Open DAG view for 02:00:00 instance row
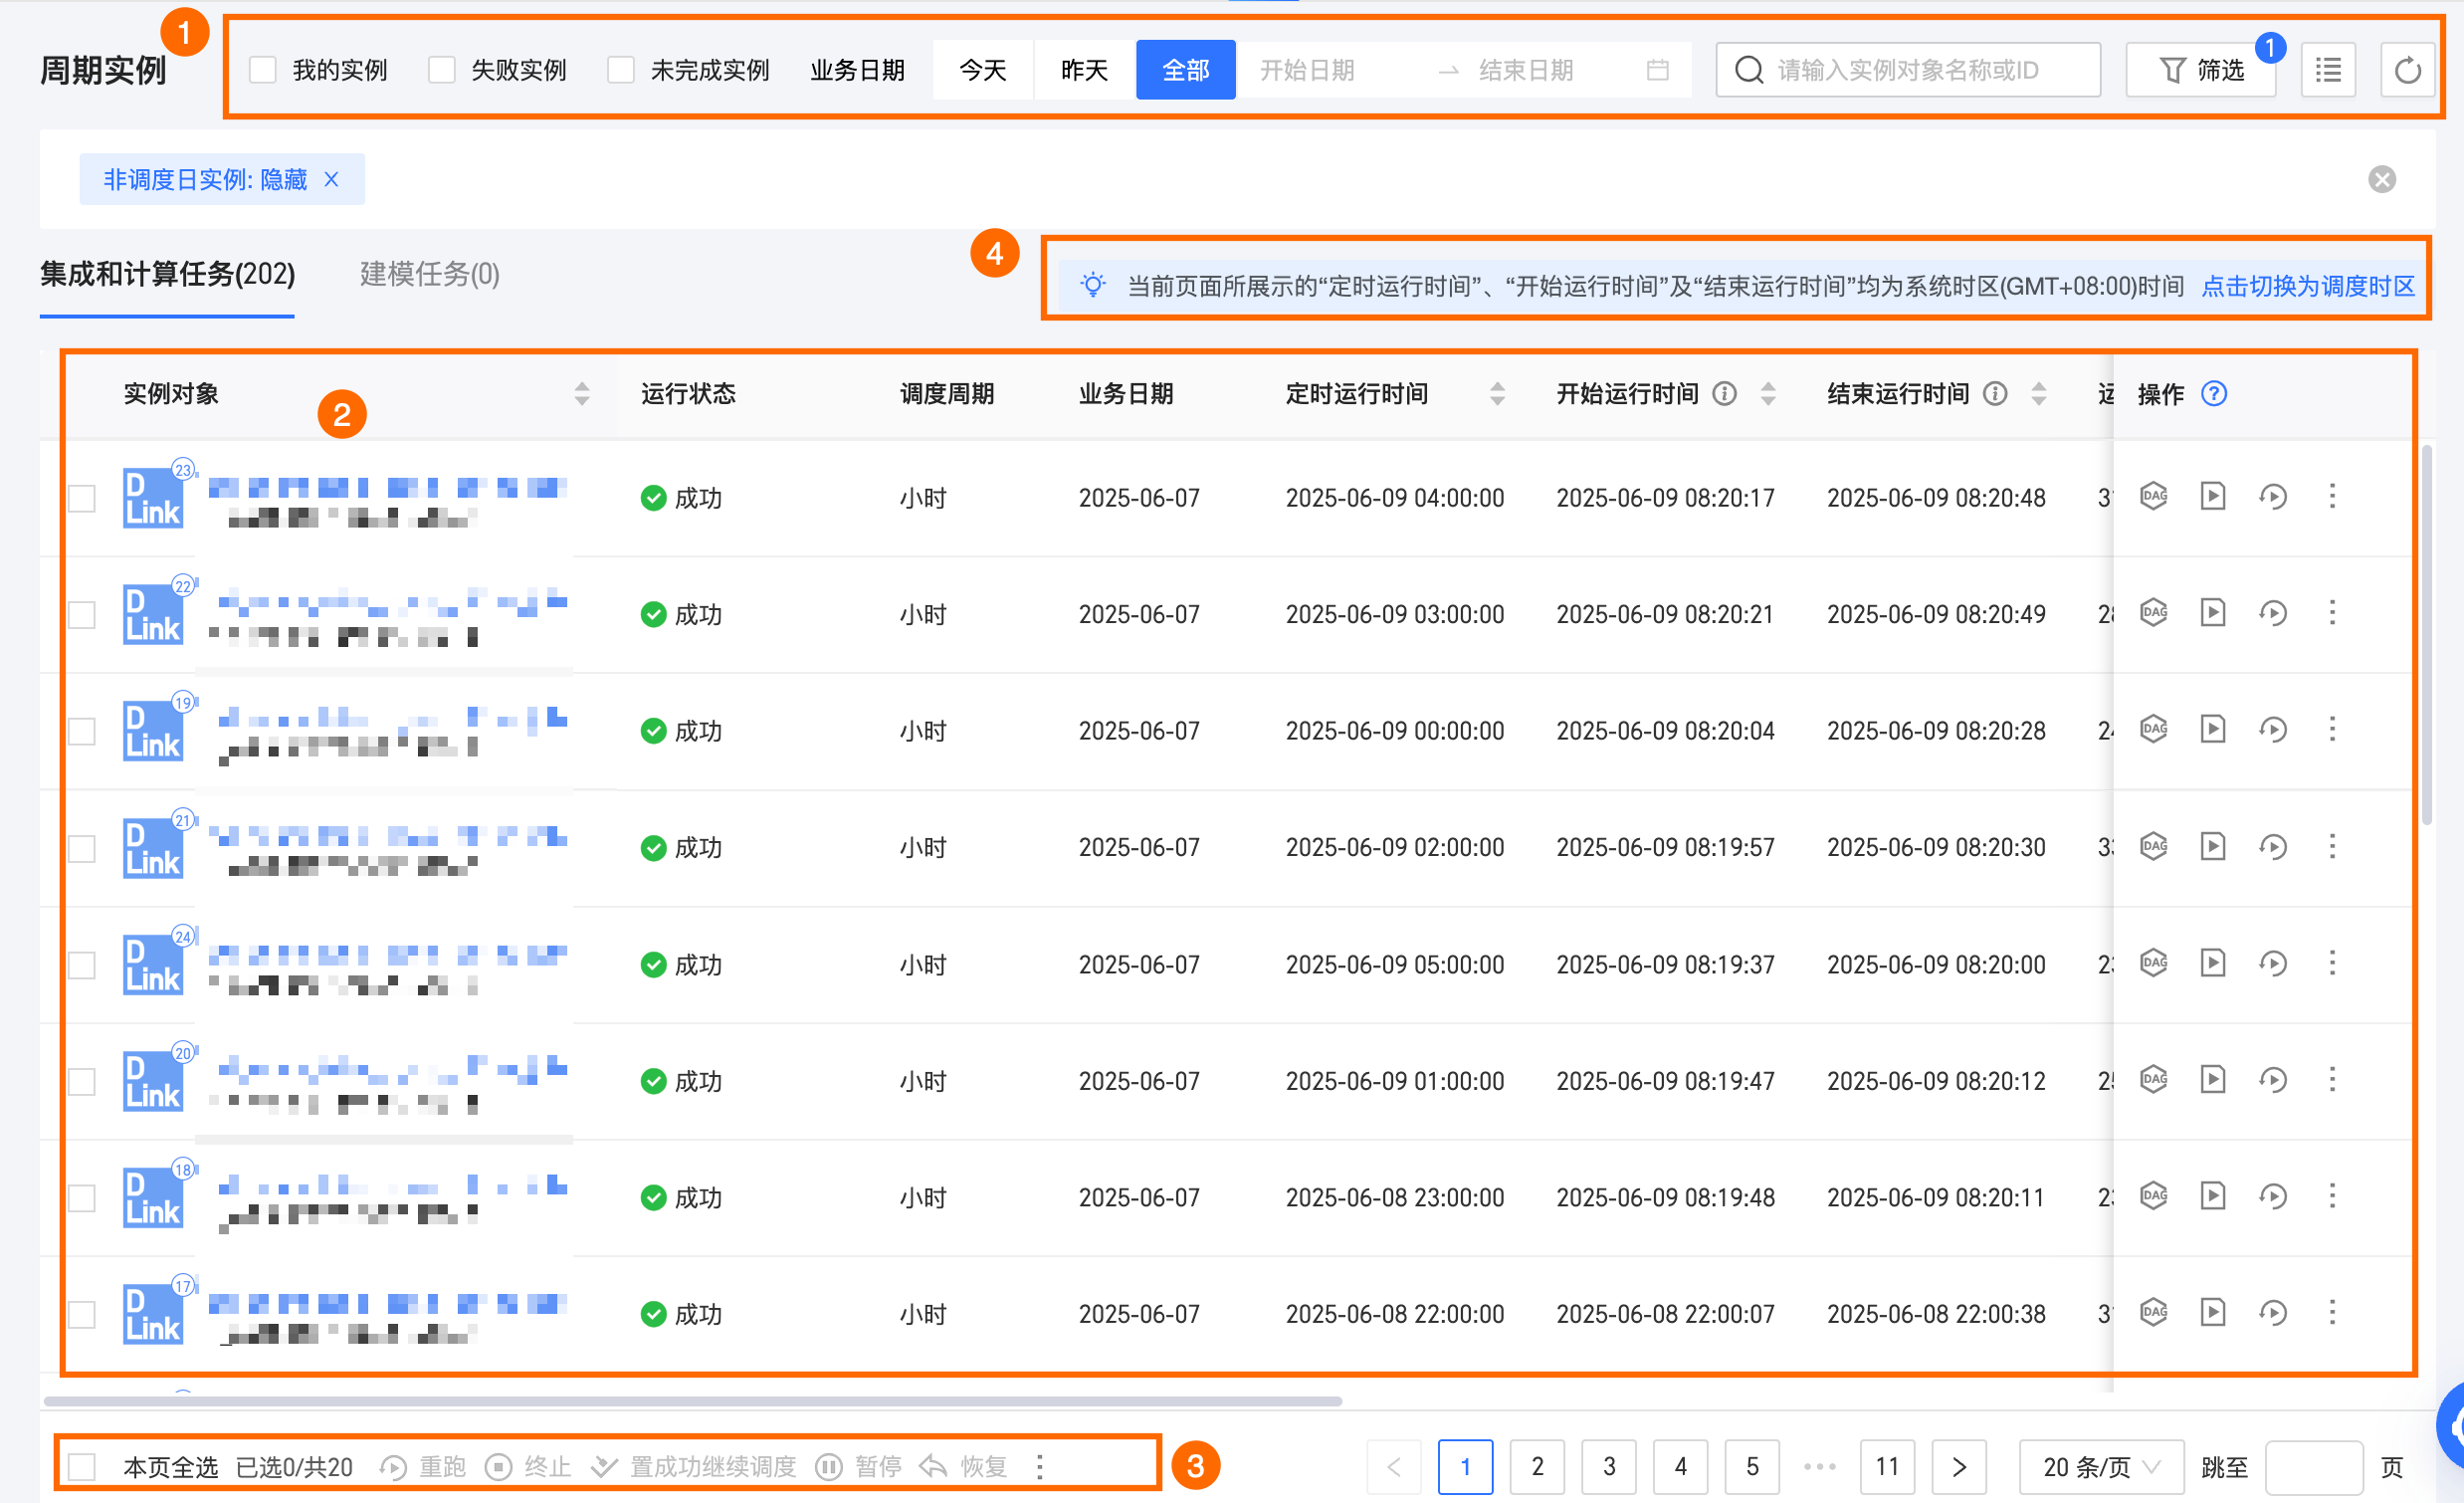The image size is (2464, 1503). tap(2153, 847)
